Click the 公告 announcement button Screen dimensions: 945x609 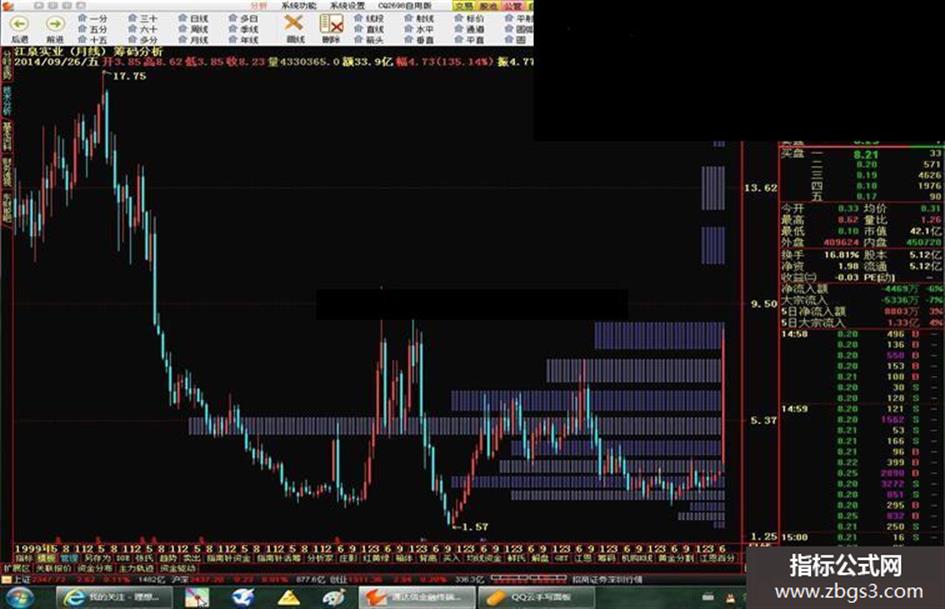point(512,5)
